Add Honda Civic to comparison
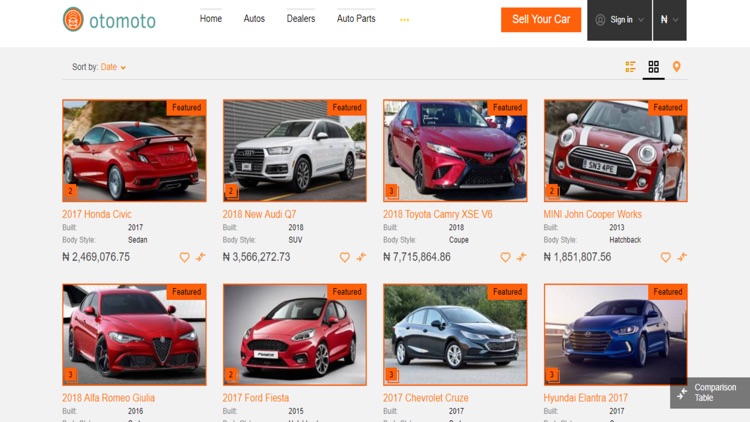The height and width of the screenshot is (422, 750). coord(200,257)
